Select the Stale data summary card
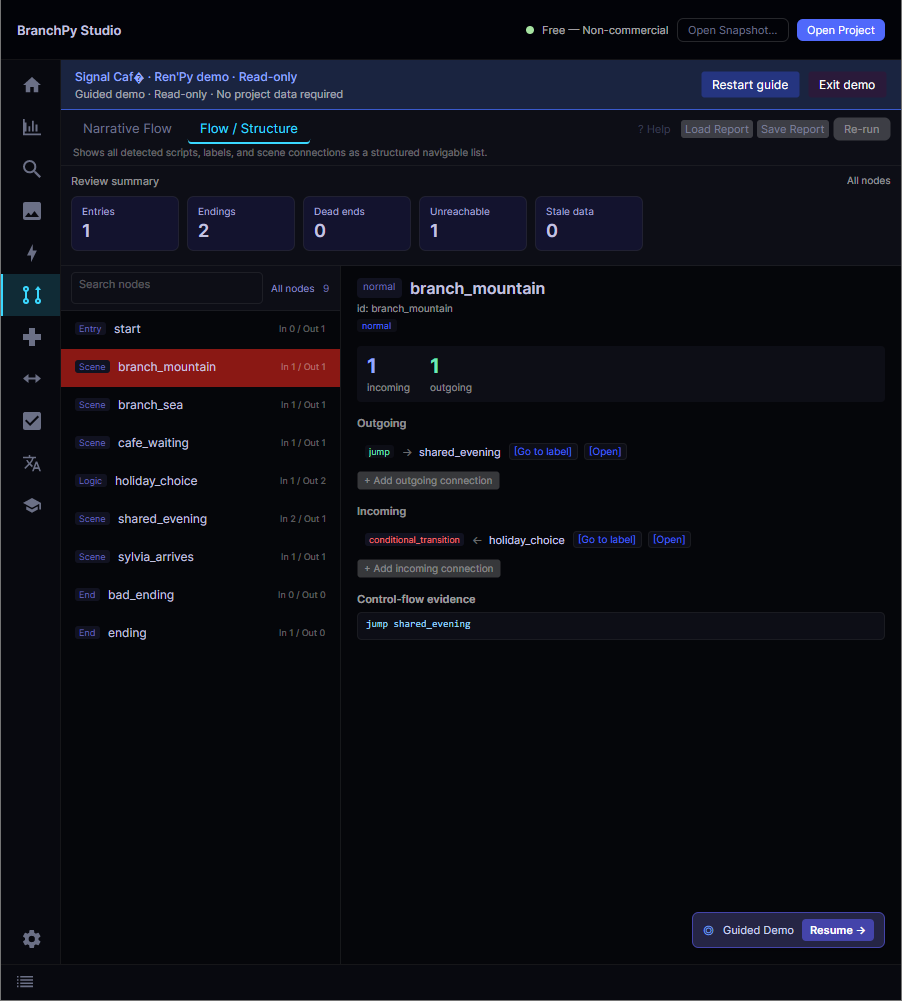The width and height of the screenshot is (902, 1001). (589, 223)
